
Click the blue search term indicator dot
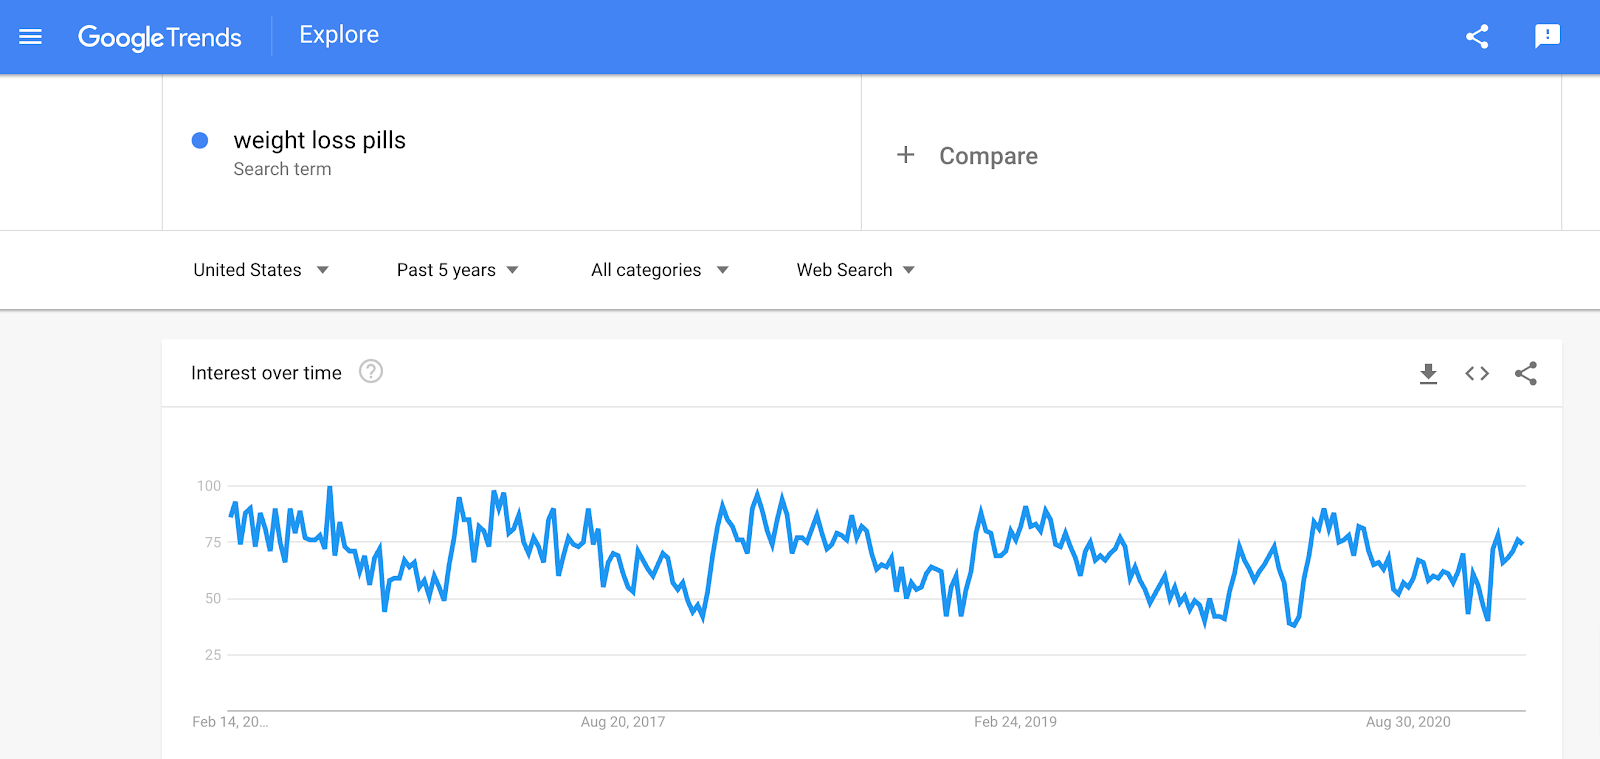(x=200, y=140)
